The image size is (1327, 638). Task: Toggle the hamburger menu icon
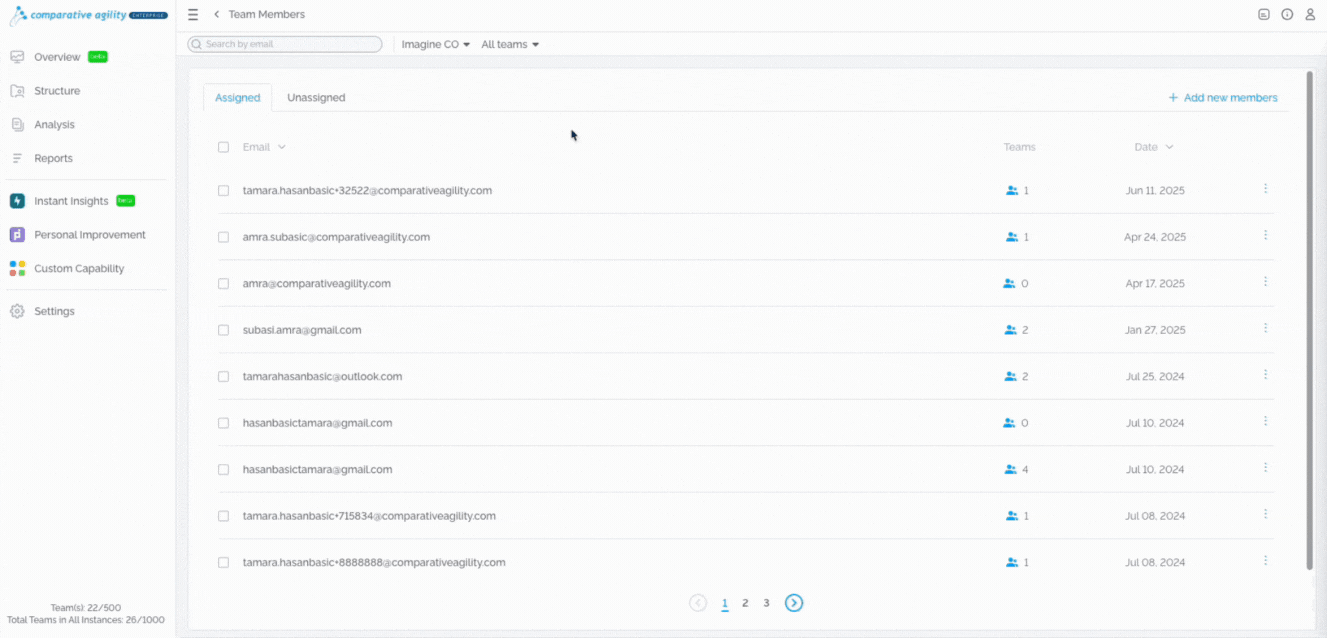point(193,15)
